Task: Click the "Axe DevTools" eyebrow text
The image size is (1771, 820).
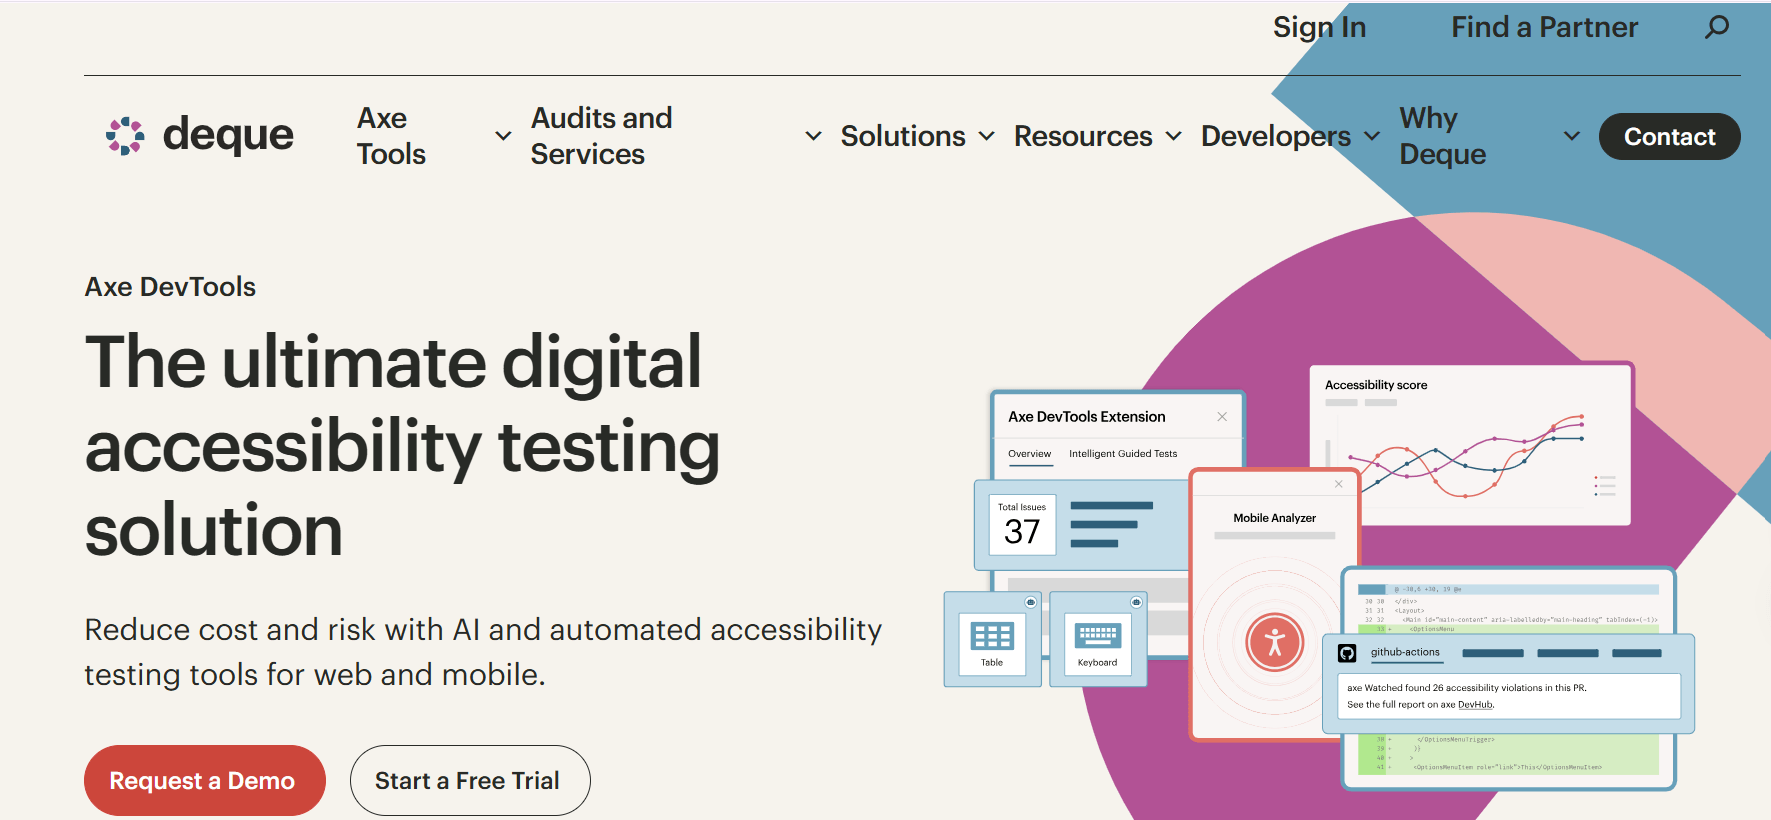Action: pos(170,287)
